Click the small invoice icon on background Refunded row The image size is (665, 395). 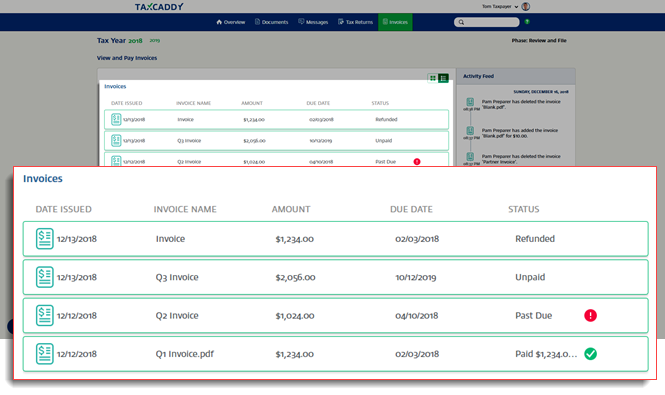116,119
